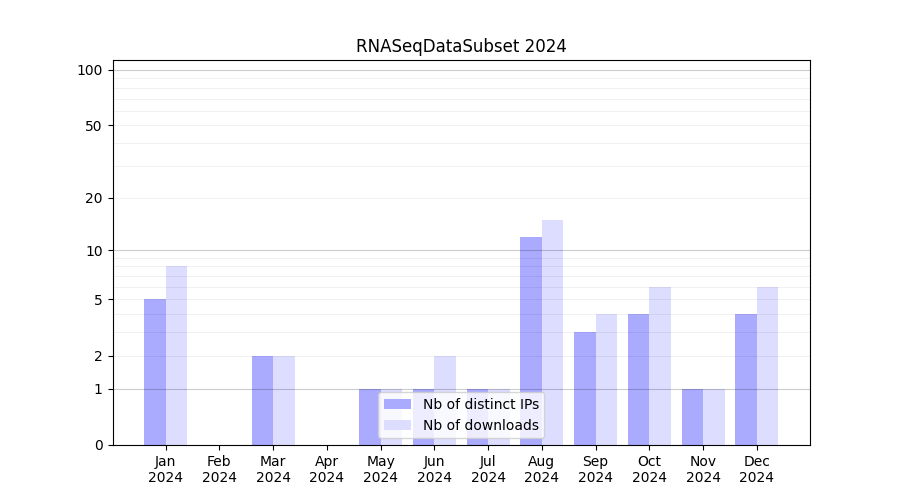Viewport: 900px width, 500px height.
Task: Click the Aug 2024 distinct IPs bar
Action: click(x=531, y=340)
